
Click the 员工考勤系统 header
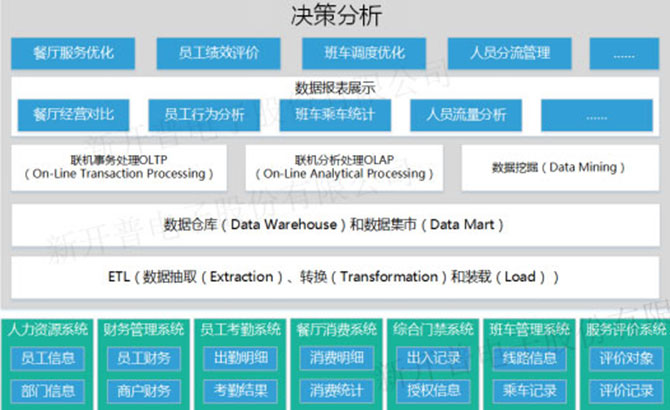[x=240, y=329]
